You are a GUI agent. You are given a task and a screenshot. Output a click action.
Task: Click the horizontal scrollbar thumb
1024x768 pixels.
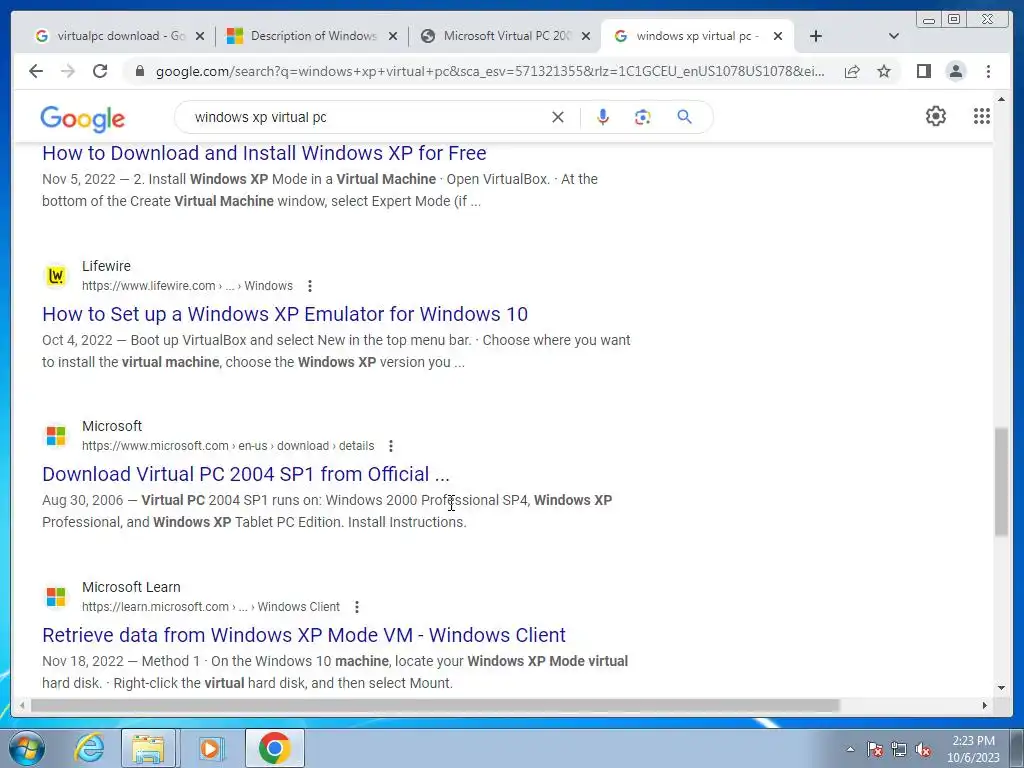[x=435, y=705]
